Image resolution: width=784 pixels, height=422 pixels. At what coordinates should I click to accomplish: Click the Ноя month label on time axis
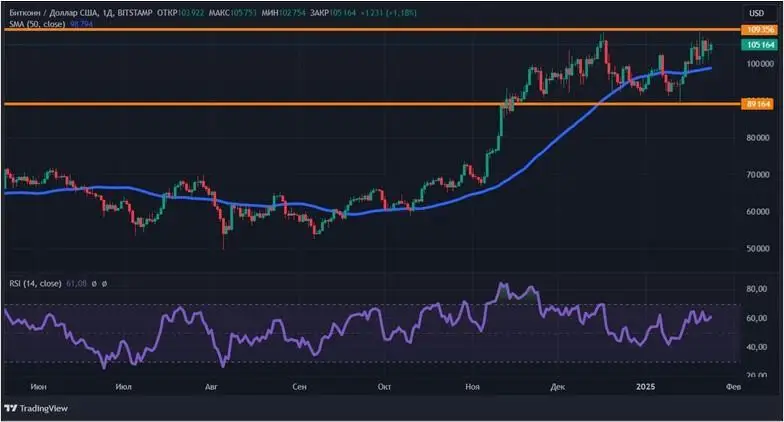coord(473,383)
